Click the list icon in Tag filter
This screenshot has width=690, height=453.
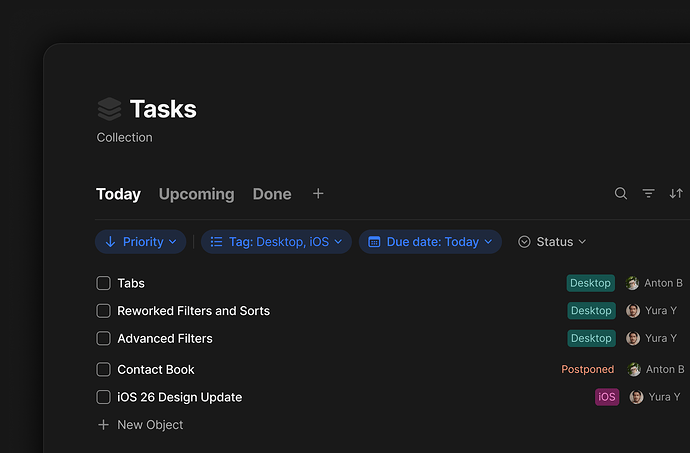point(216,242)
